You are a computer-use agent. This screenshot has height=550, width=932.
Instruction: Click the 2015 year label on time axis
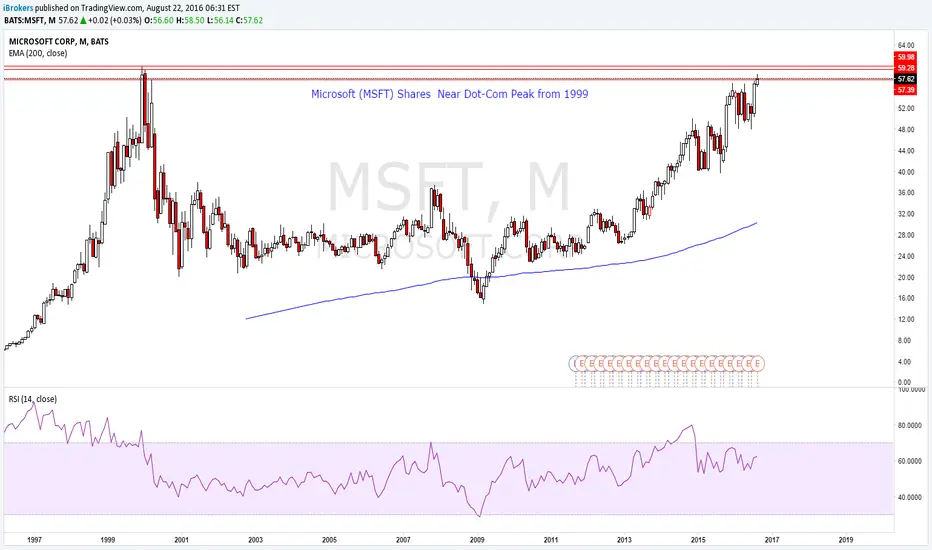(x=698, y=540)
